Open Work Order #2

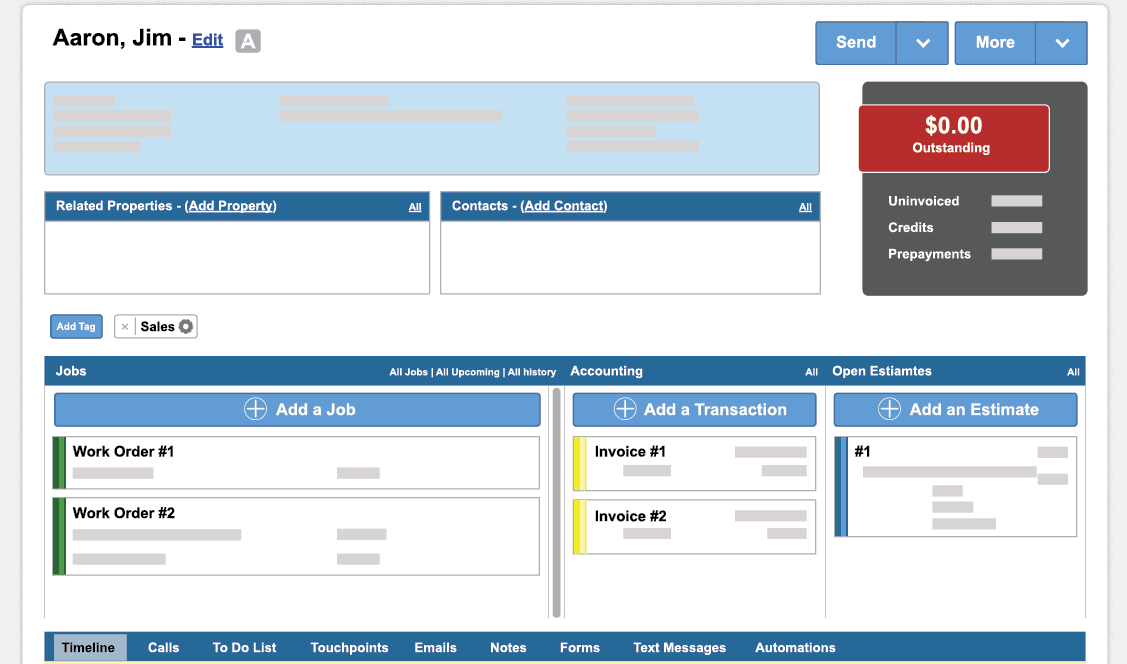pos(296,536)
